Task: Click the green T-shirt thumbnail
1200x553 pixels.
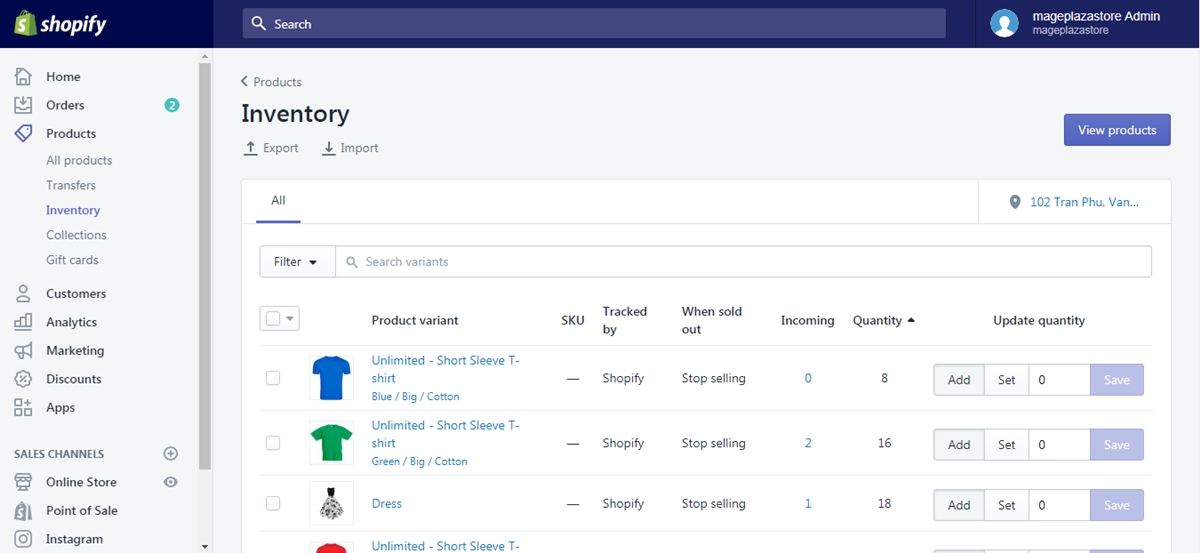Action: click(331, 443)
